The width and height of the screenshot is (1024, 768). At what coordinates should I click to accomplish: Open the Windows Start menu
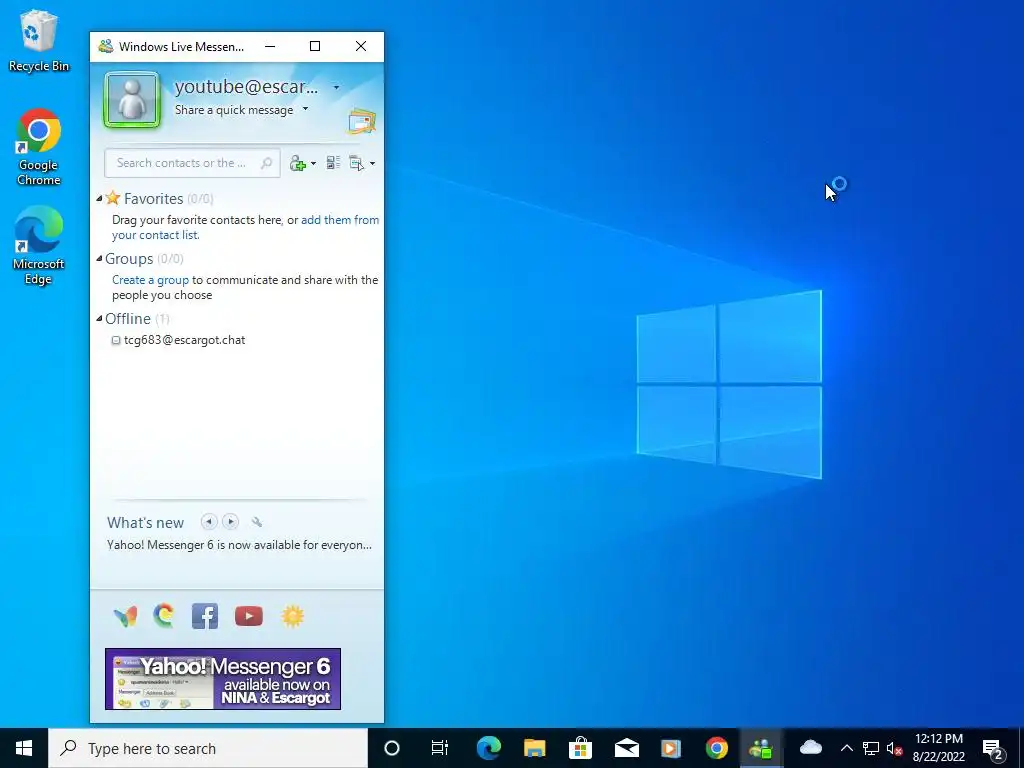point(24,748)
